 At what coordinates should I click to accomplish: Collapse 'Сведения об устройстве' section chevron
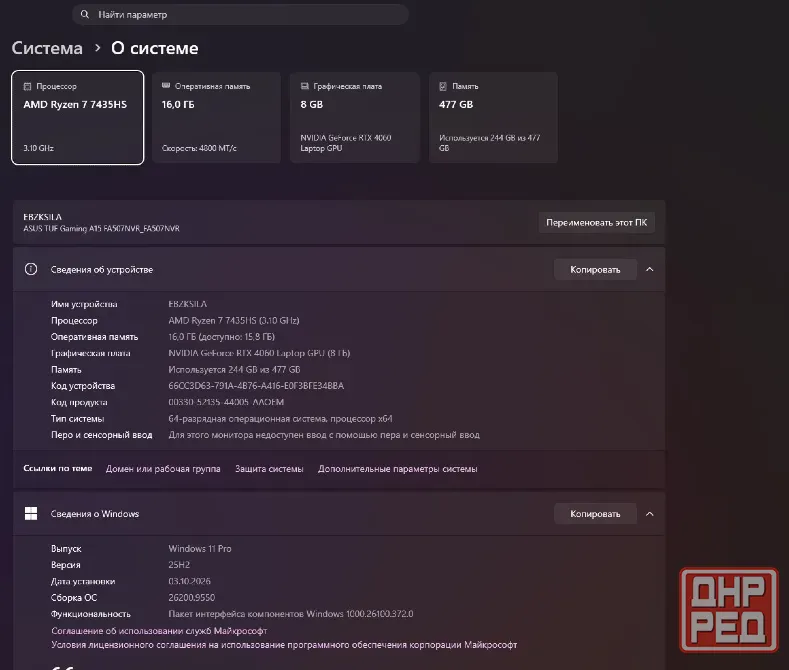[650, 270]
